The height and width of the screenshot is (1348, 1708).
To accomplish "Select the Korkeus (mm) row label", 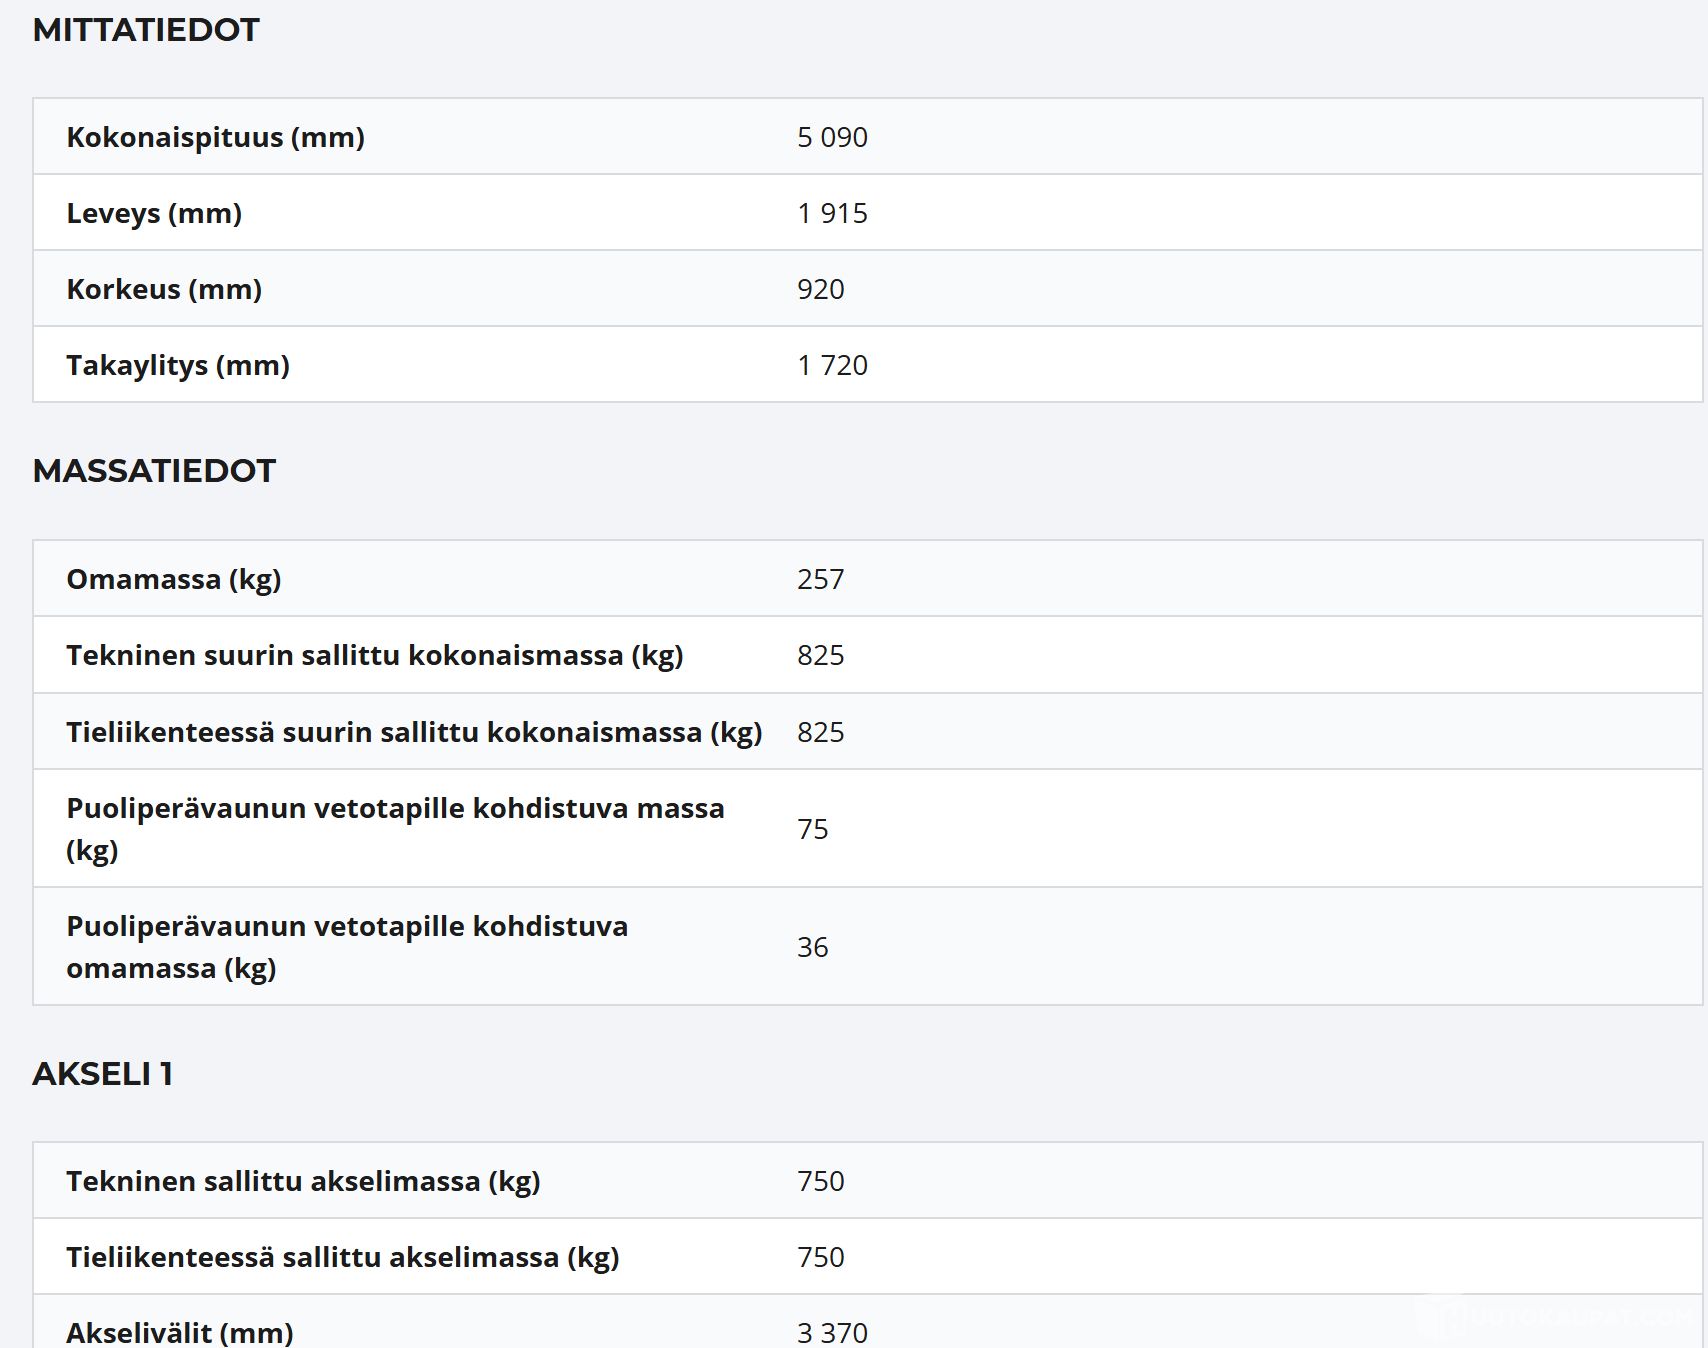I will click(x=164, y=289).
